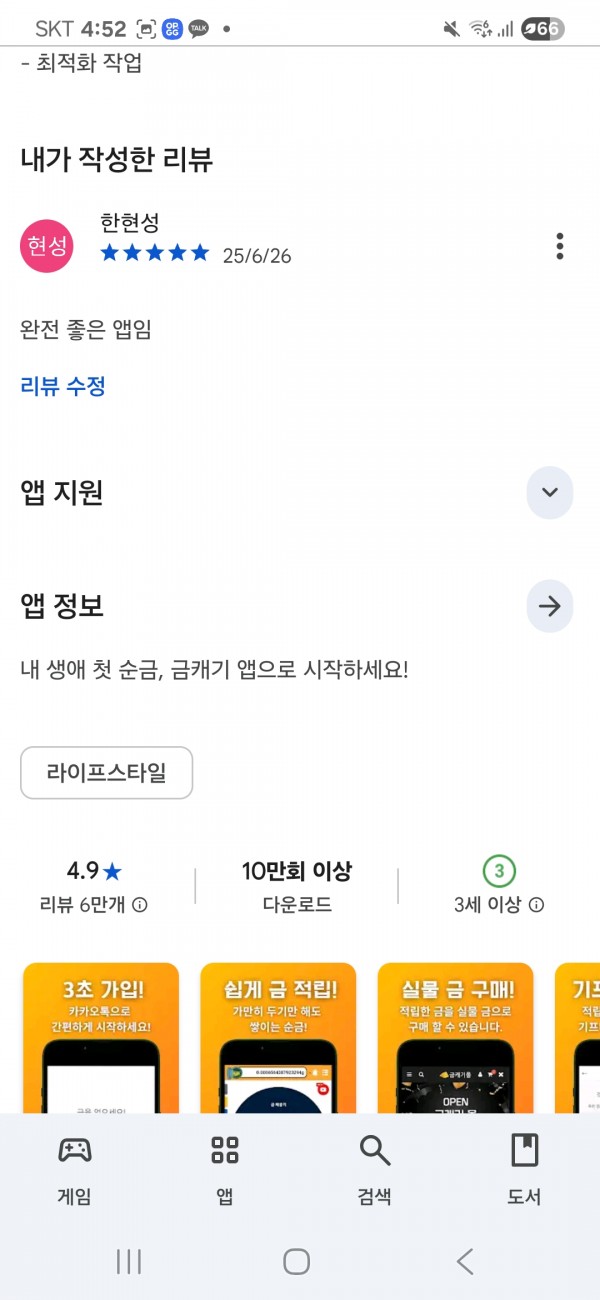Screen dimensions: 600x1300
Task: Tap the 앱 정보 heading
Action: coord(62,606)
